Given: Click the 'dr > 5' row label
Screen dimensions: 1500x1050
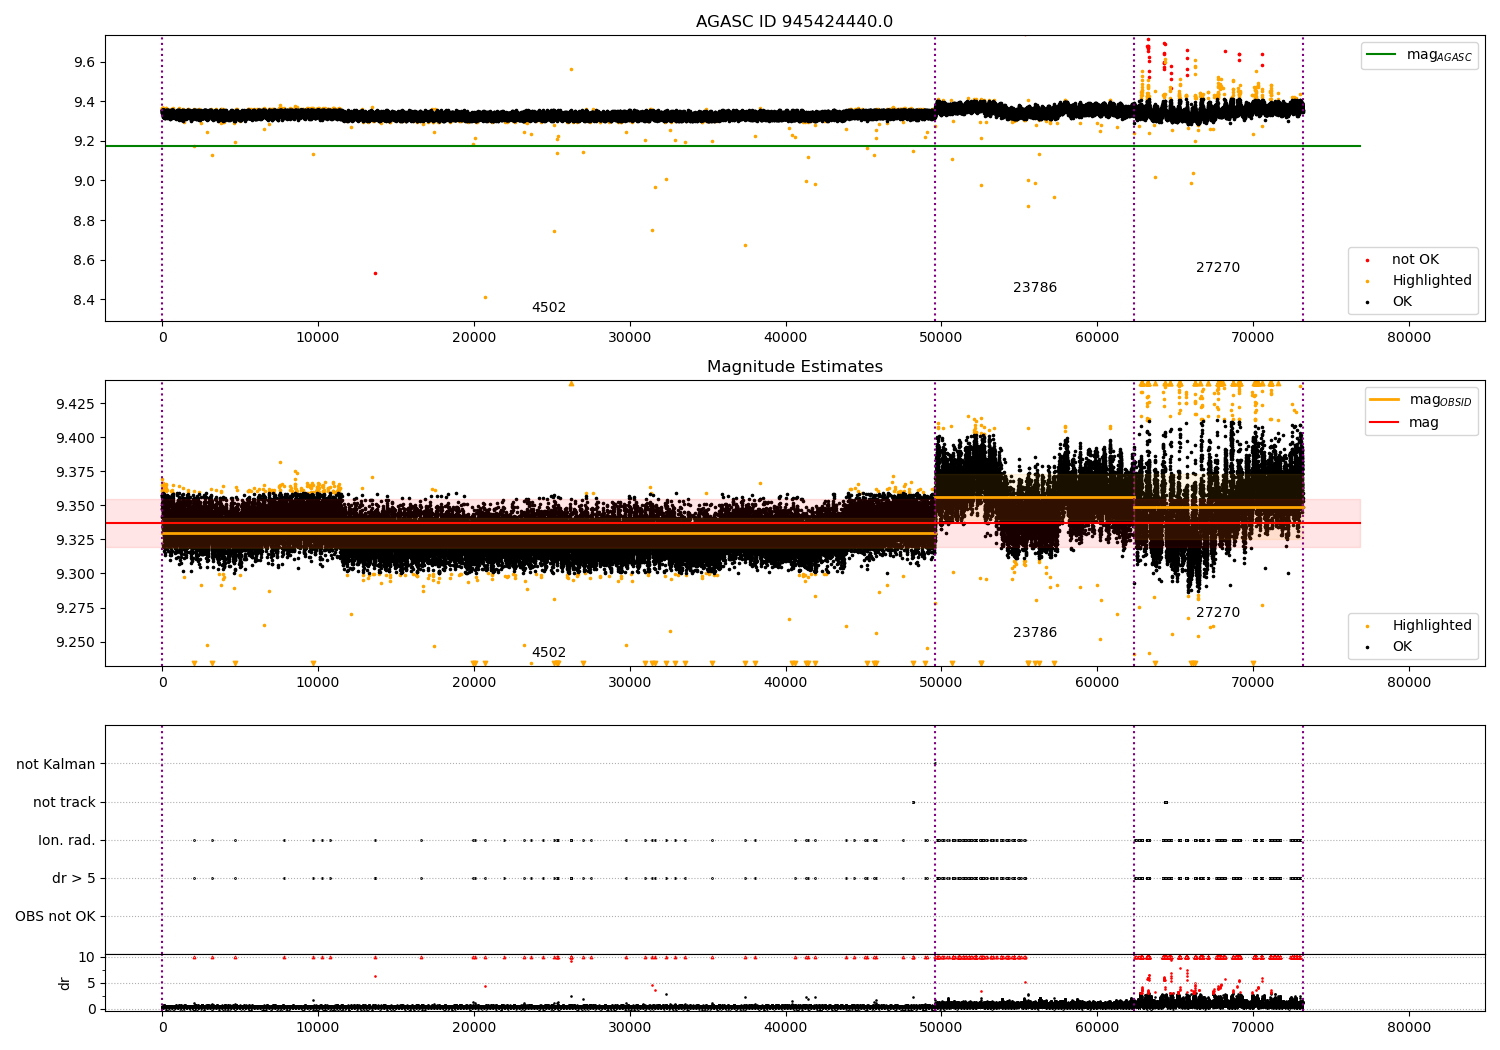Looking at the screenshot, I should point(74,879).
